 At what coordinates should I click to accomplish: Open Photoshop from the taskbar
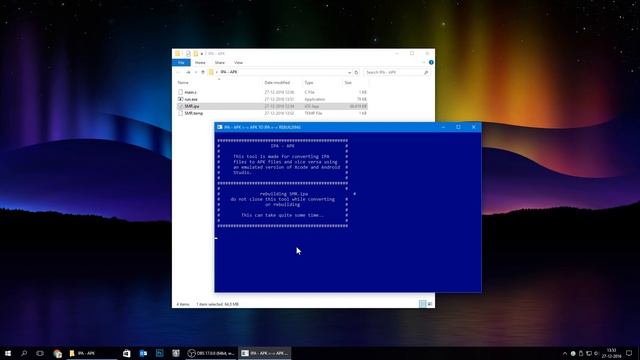(160, 353)
